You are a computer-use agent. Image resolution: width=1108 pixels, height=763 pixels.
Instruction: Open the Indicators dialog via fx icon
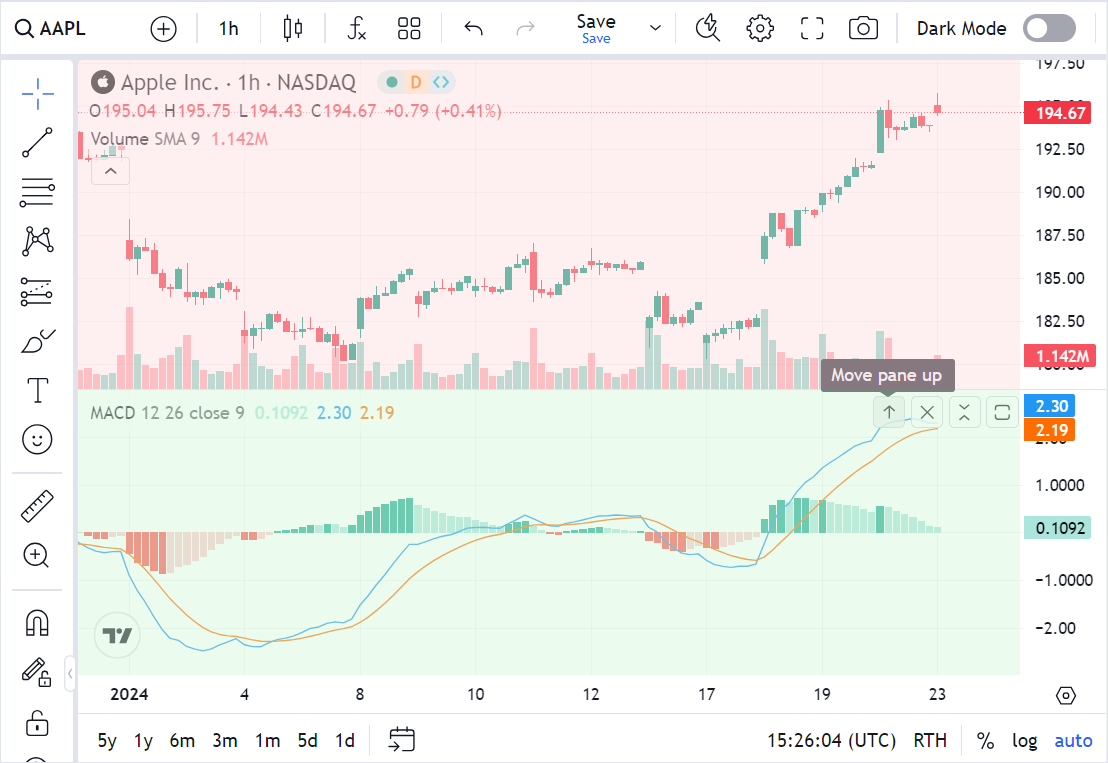click(x=356, y=28)
